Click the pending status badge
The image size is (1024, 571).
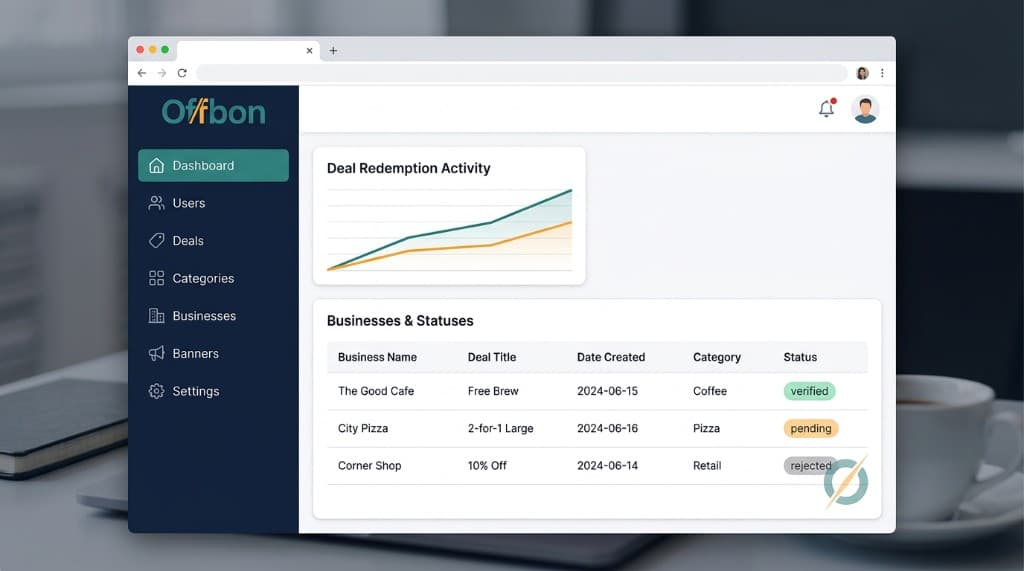point(810,428)
